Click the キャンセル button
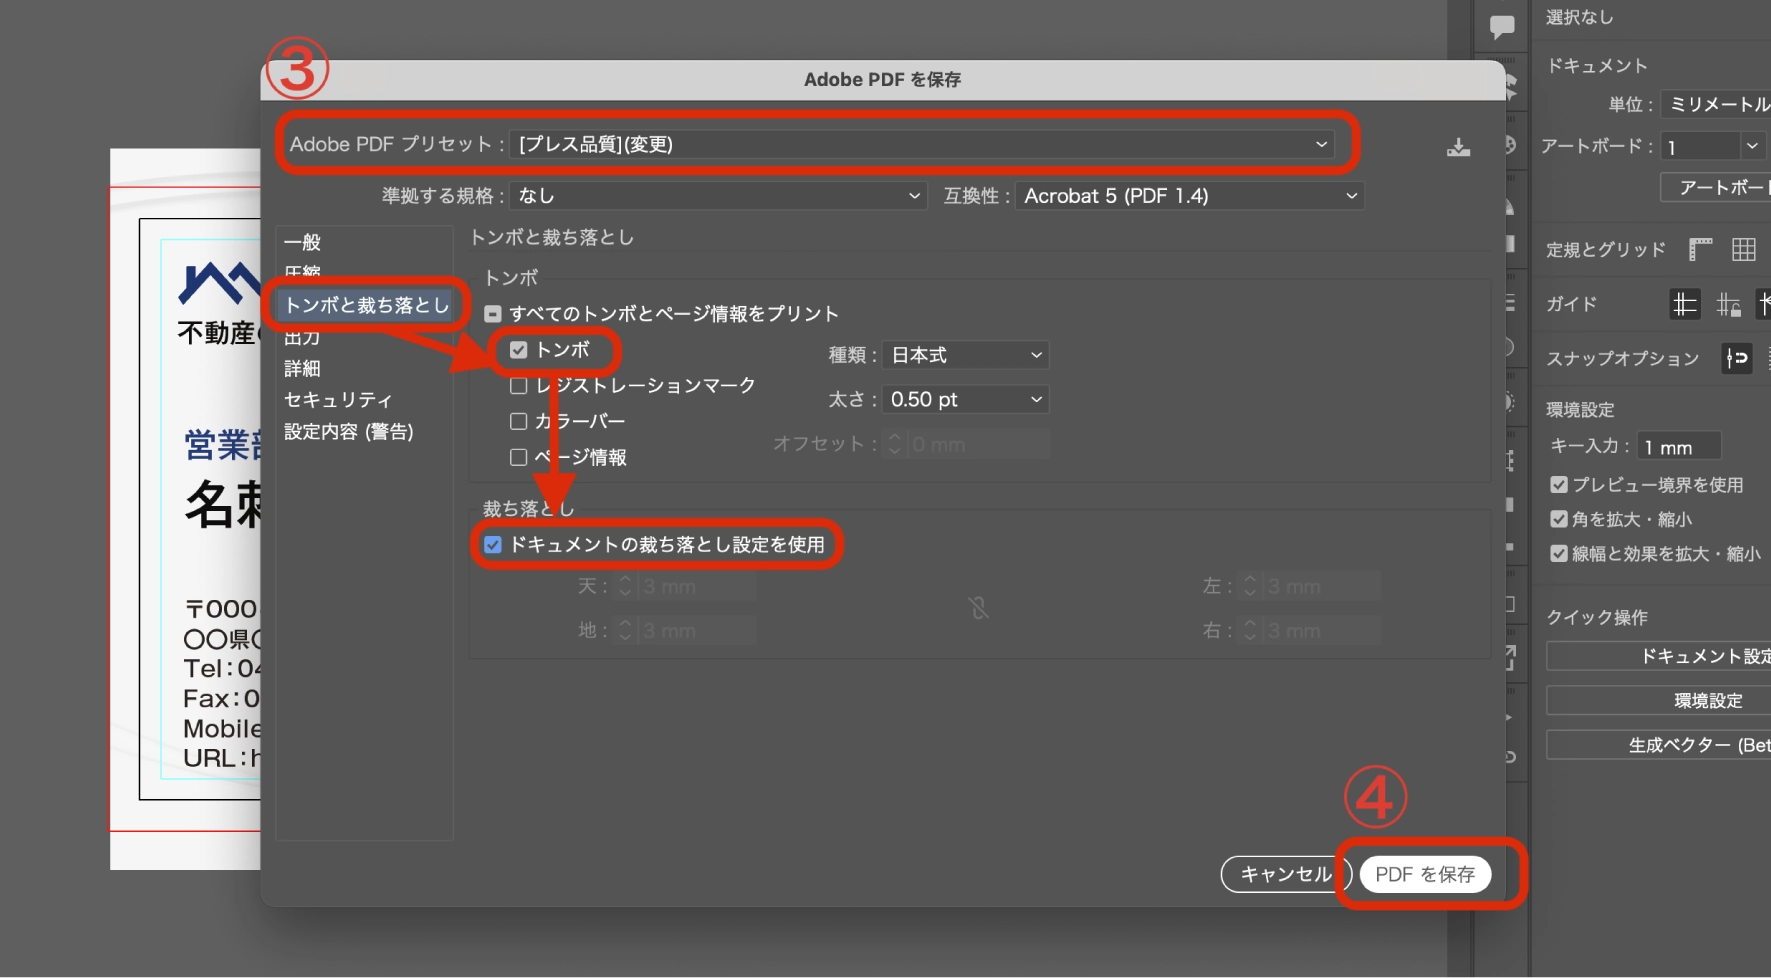 point(1286,874)
